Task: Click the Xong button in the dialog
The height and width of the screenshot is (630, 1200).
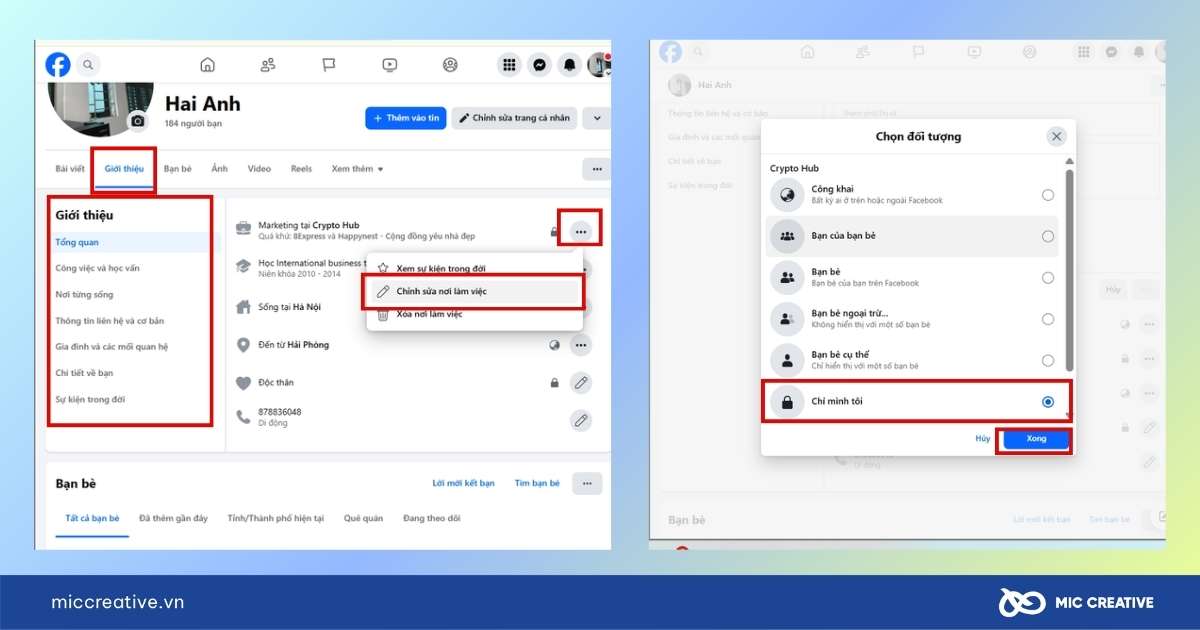Action: (1036, 439)
